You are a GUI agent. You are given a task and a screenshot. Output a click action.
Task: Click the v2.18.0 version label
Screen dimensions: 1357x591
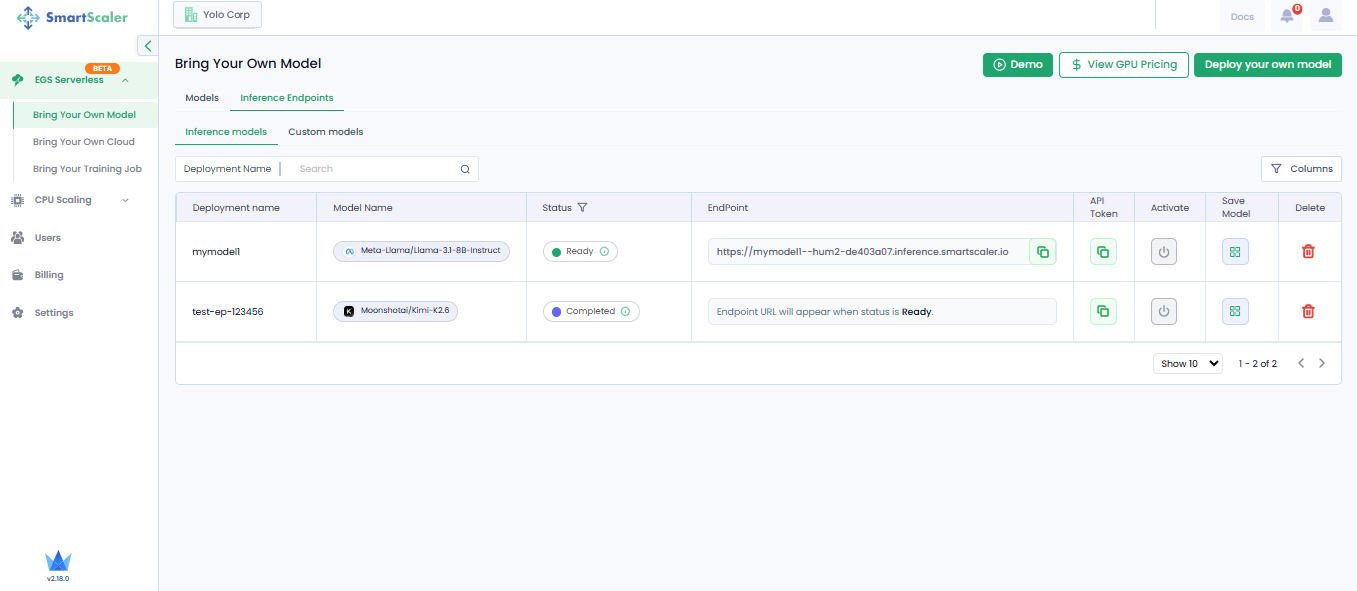tap(58, 579)
